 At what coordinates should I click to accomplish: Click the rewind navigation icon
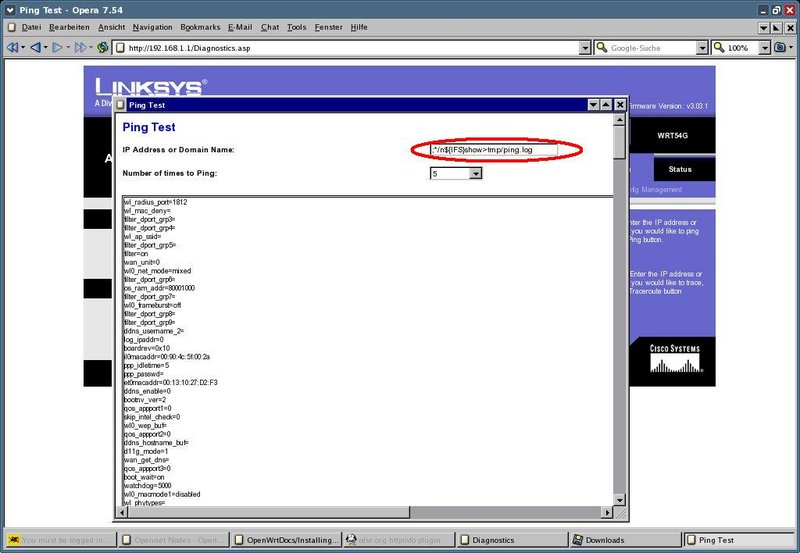point(12,47)
